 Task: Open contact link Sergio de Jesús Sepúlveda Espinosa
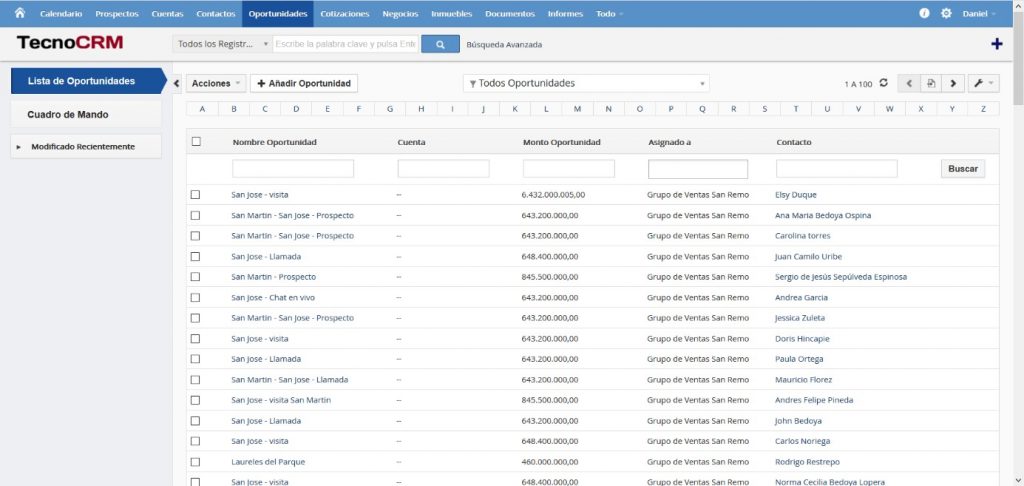click(841, 277)
